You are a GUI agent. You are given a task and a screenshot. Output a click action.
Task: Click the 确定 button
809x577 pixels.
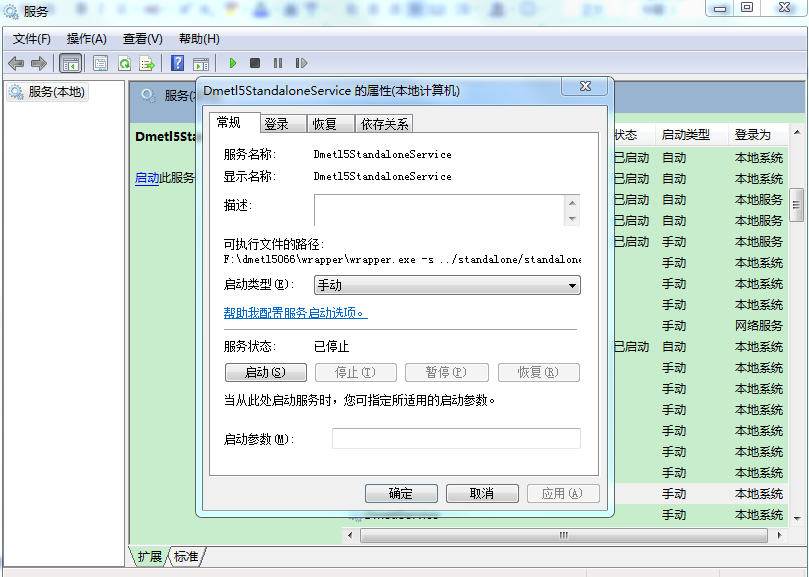tap(400, 494)
